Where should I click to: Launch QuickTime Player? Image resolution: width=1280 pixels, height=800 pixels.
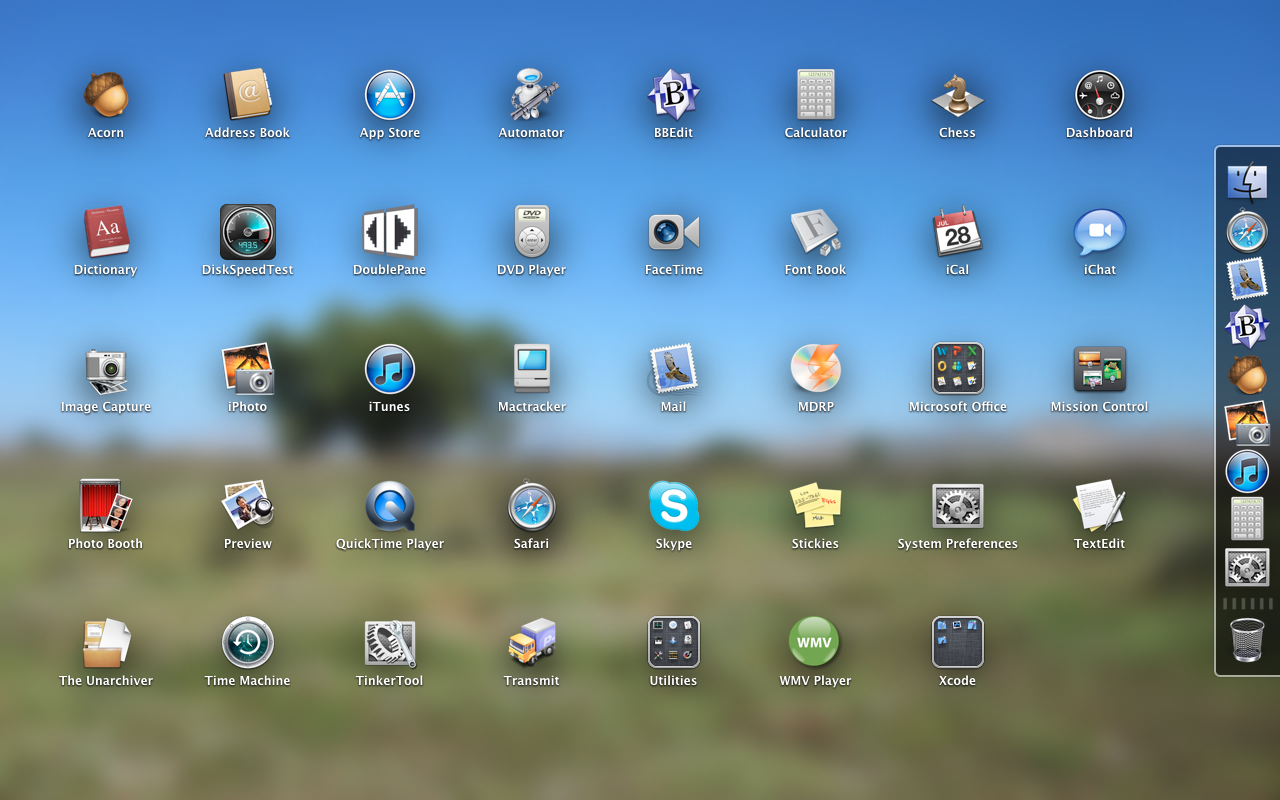389,506
